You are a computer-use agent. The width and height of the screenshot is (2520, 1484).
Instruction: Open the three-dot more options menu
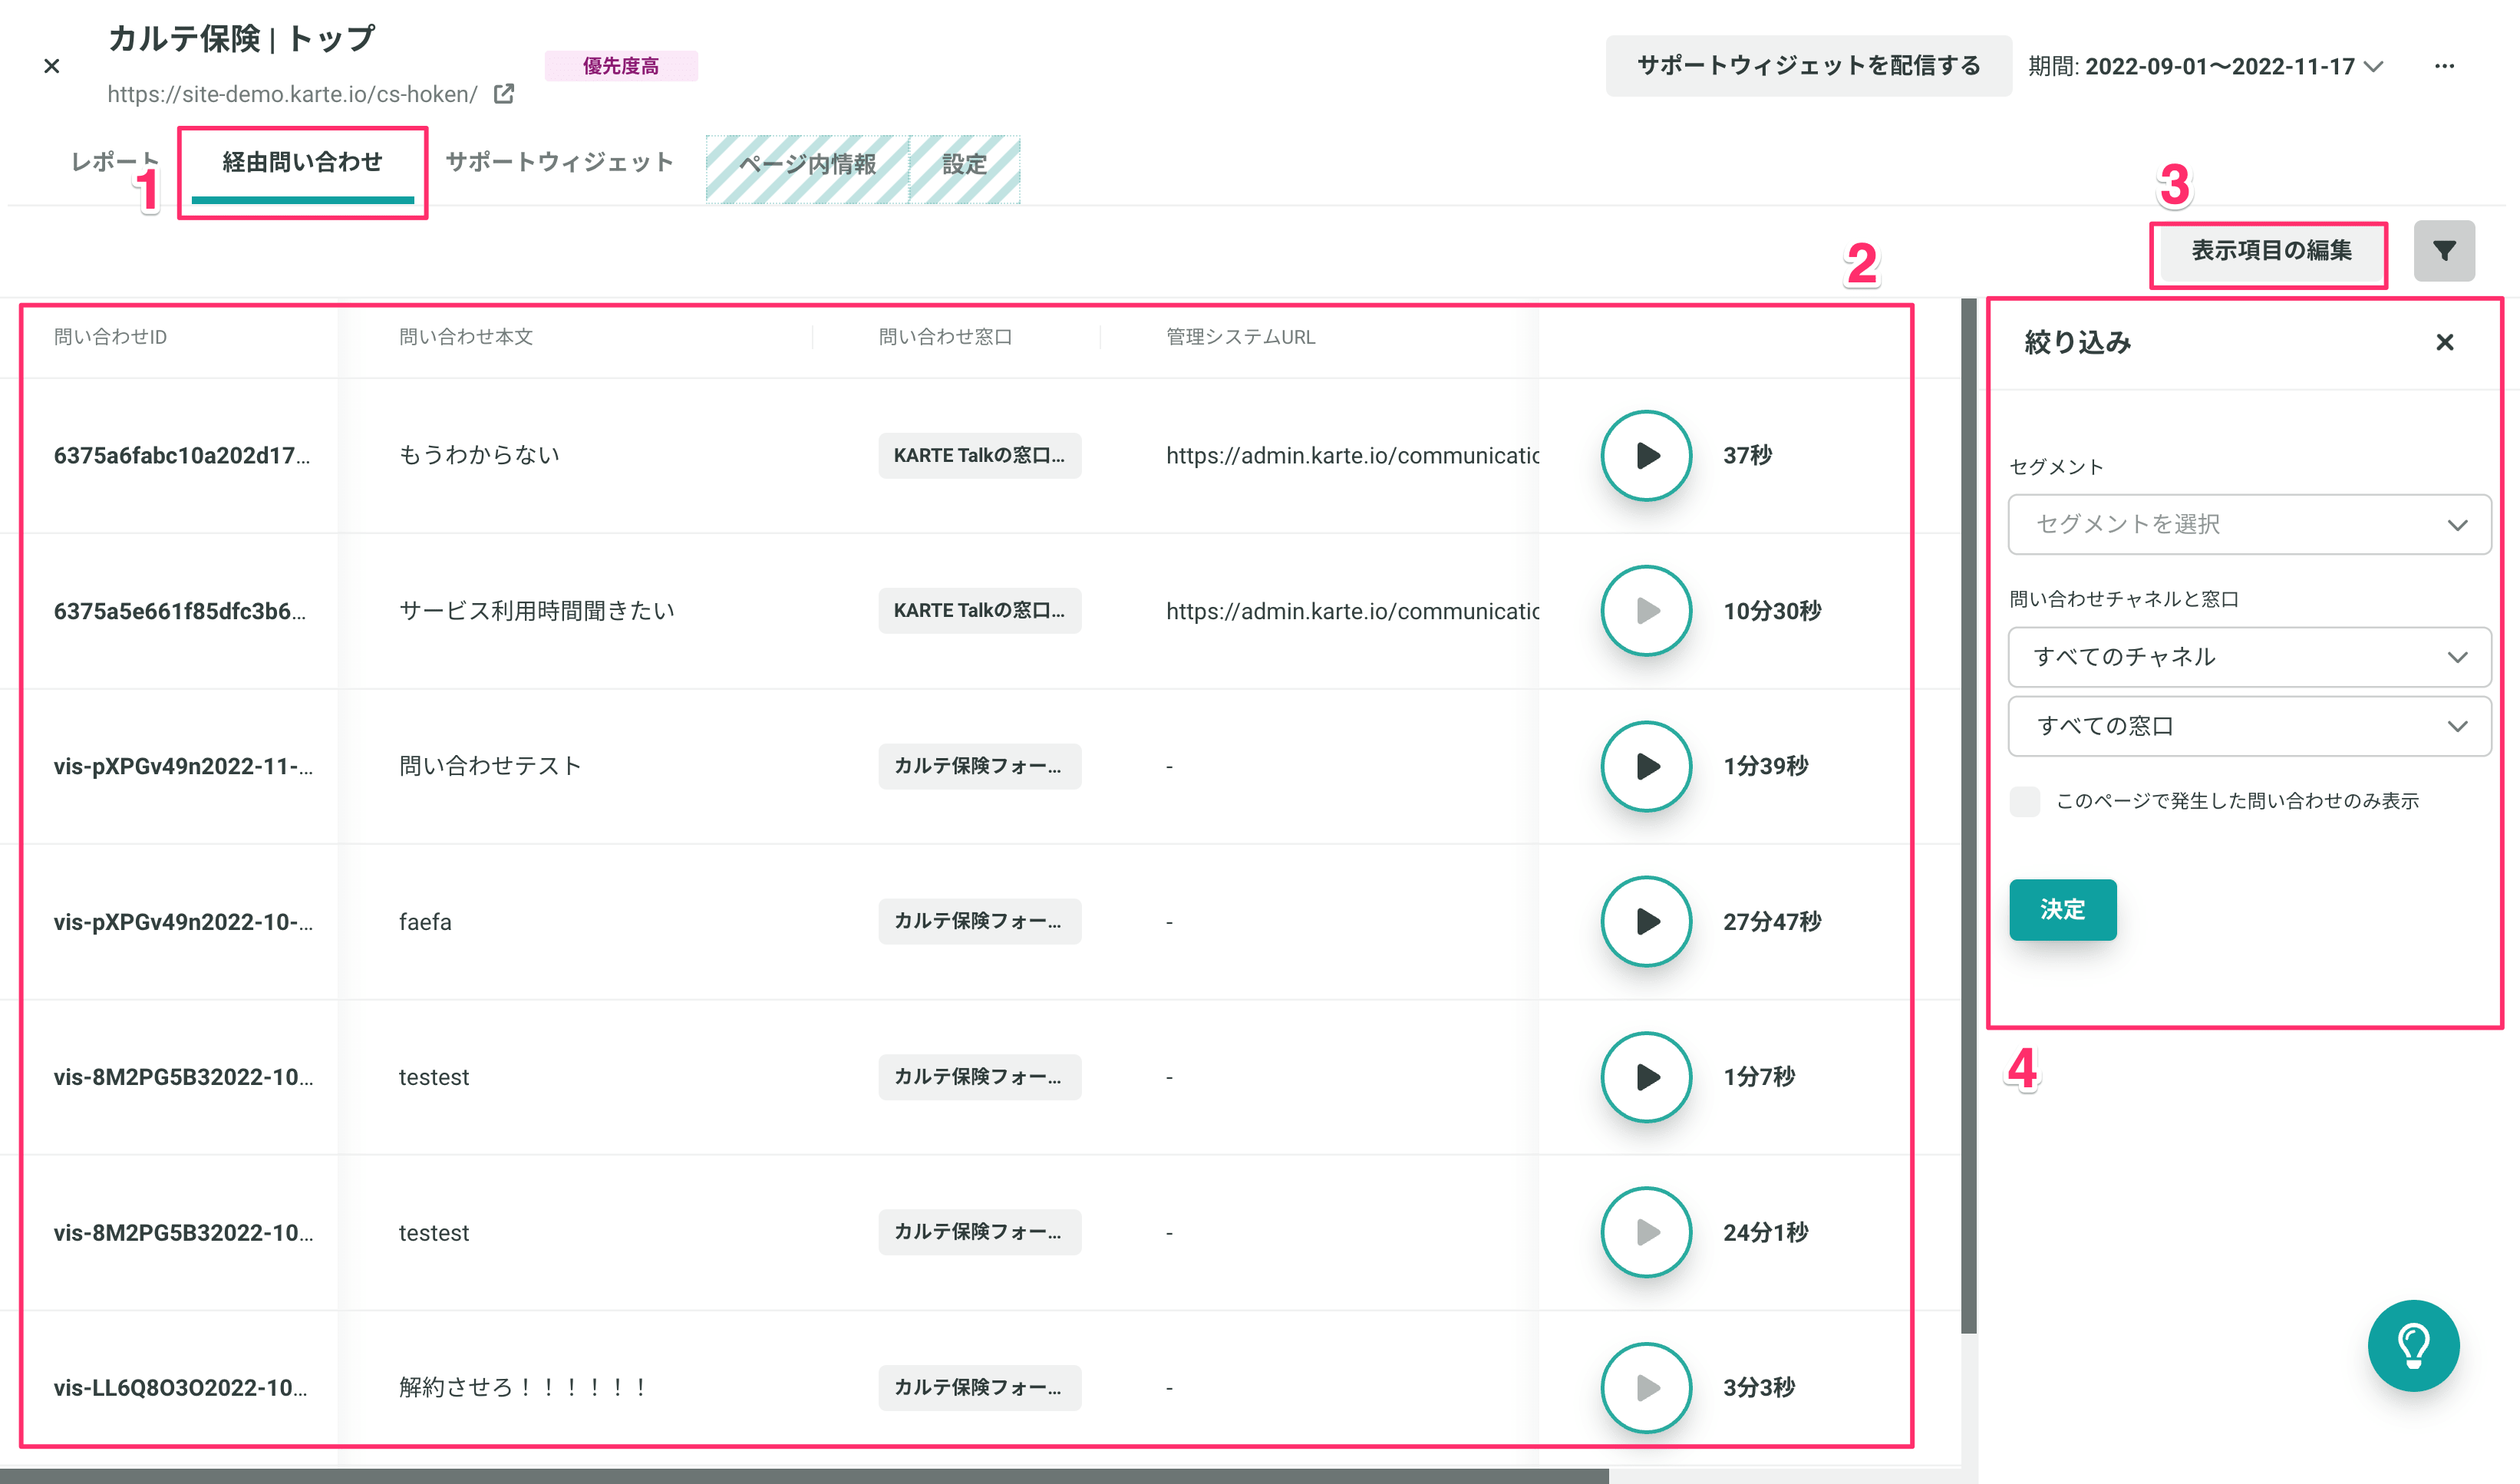coord(2443,66)
